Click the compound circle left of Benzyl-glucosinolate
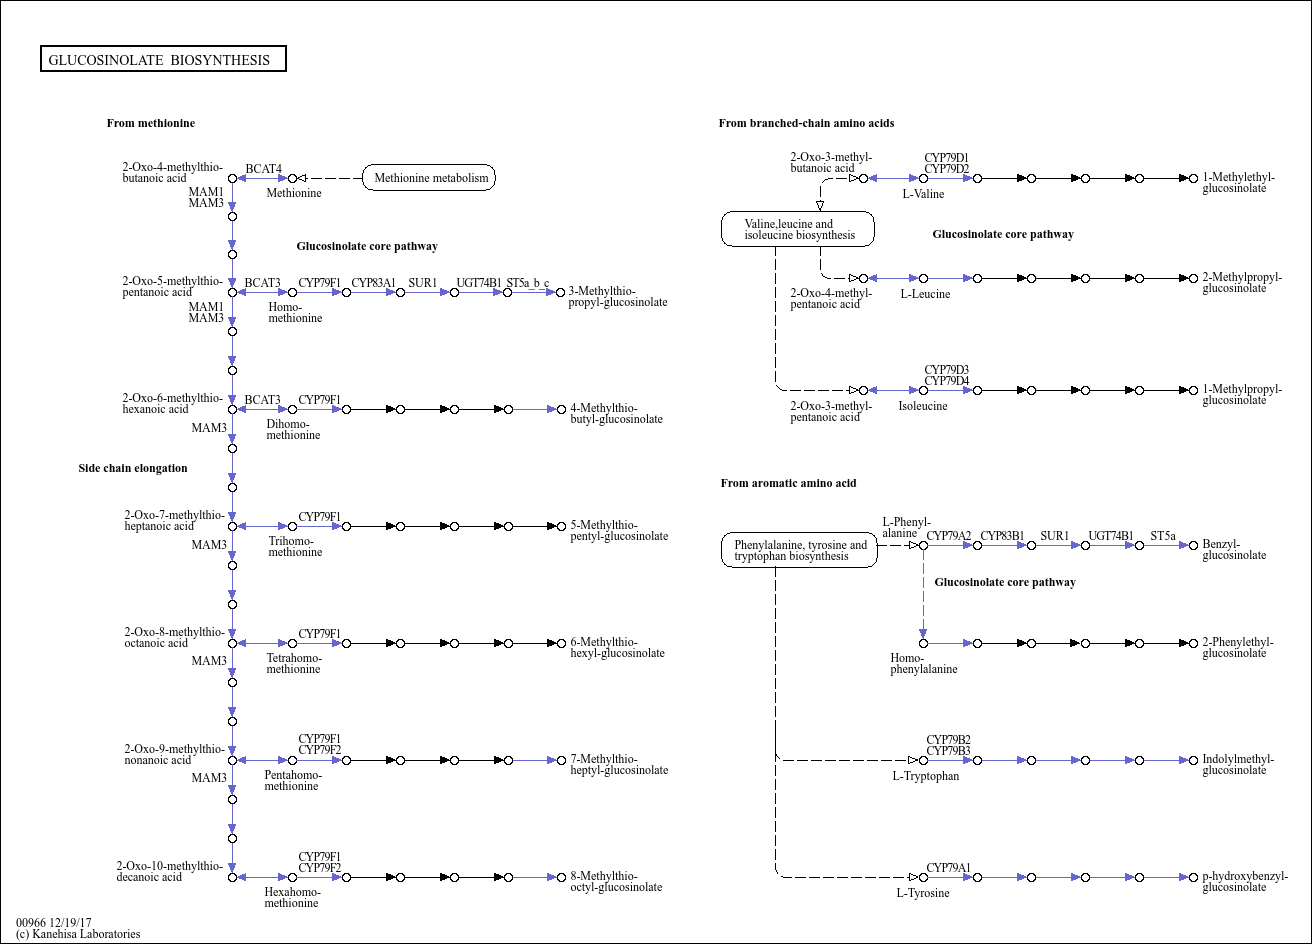The height and width of the screenshot is (944, 1312). point(1193,545)
